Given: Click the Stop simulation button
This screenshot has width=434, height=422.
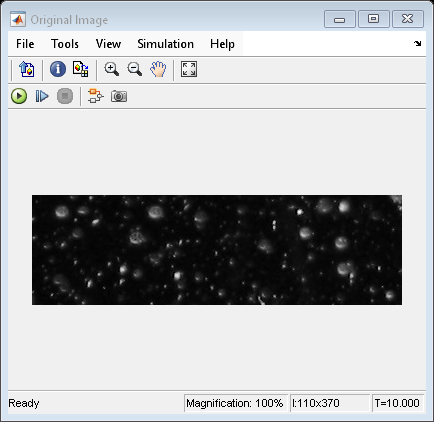Looking at the screenshot, I should 65,96.
